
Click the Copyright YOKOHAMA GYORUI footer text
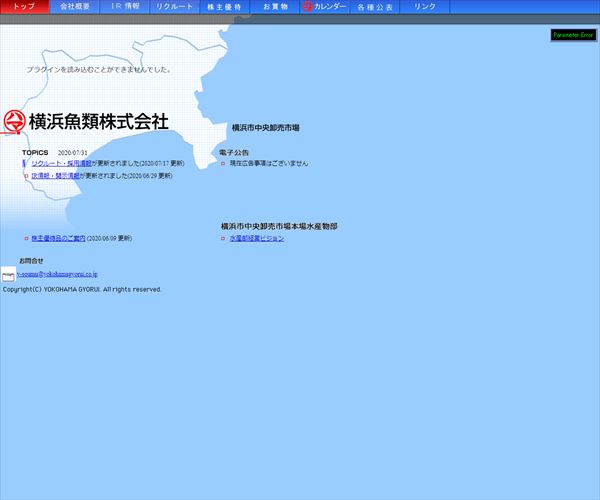[82, 290]
